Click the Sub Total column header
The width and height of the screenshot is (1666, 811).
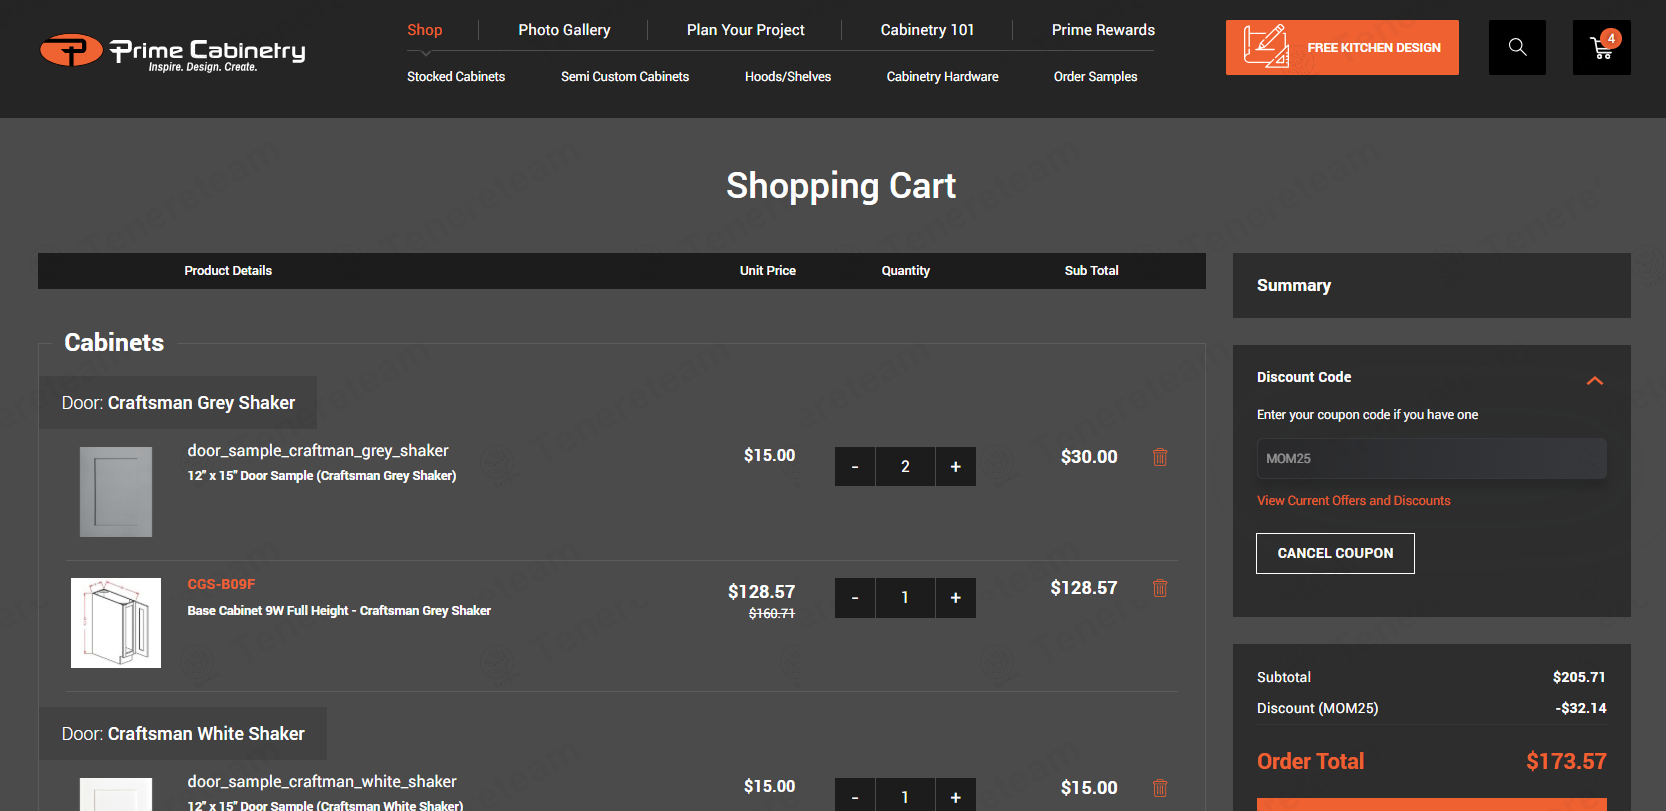point(1091,271)
